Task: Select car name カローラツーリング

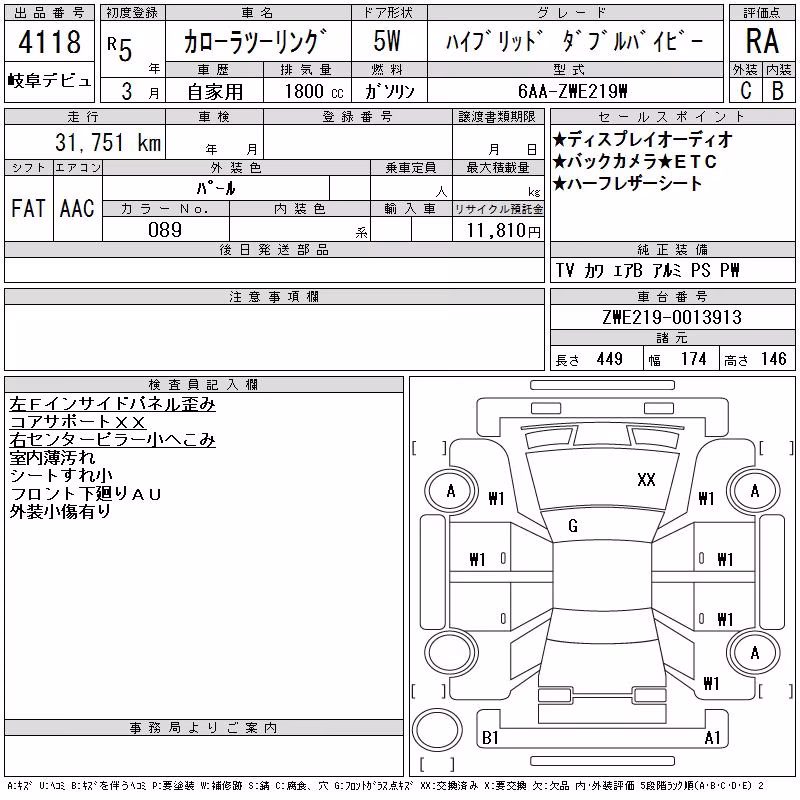Action: pyautogui.click(x=255, y=41)
